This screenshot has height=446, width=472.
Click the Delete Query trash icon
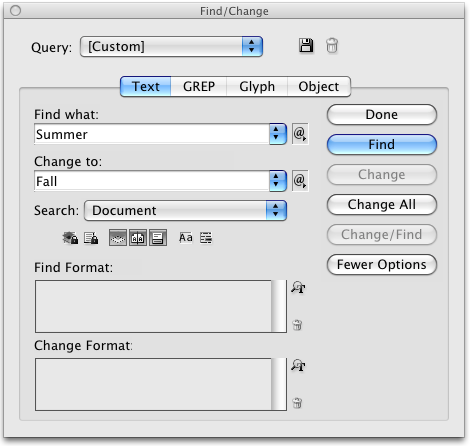coord(332,45)
